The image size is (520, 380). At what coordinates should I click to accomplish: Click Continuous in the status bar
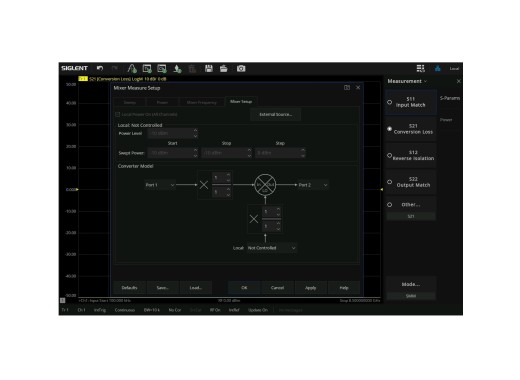pos(125,310)
